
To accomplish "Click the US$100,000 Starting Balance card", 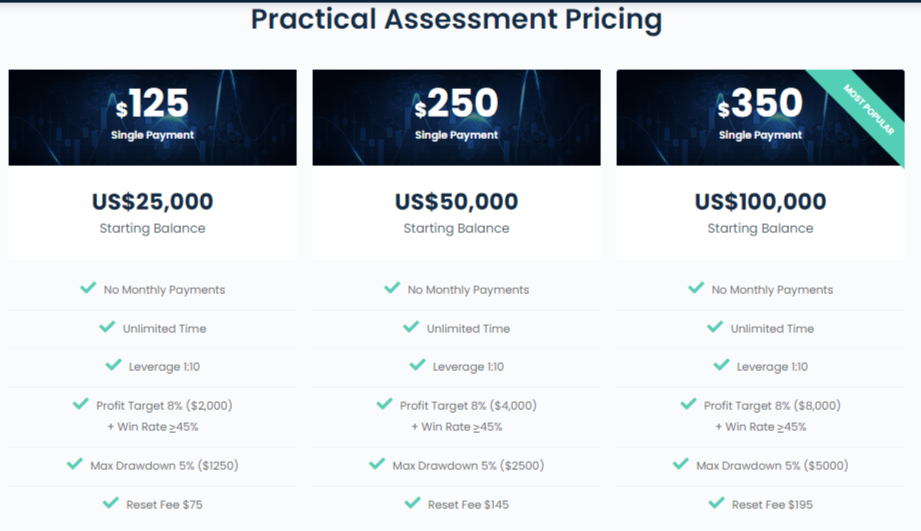I will (x=761, y=212).
